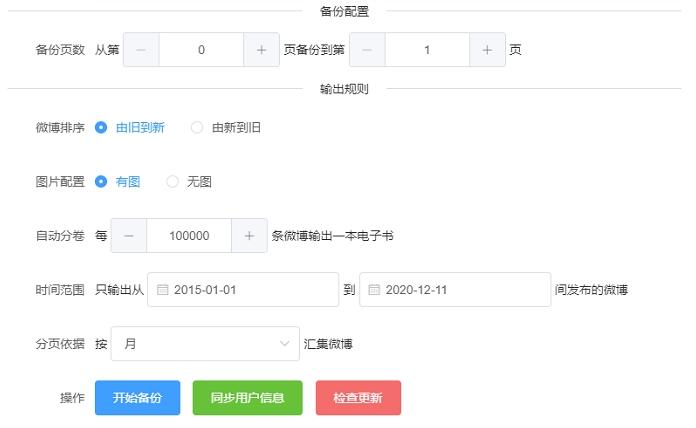Select 由新到旧 sort order radio
This screenshot has height=428, width=696.
click(x=197, y=127)
